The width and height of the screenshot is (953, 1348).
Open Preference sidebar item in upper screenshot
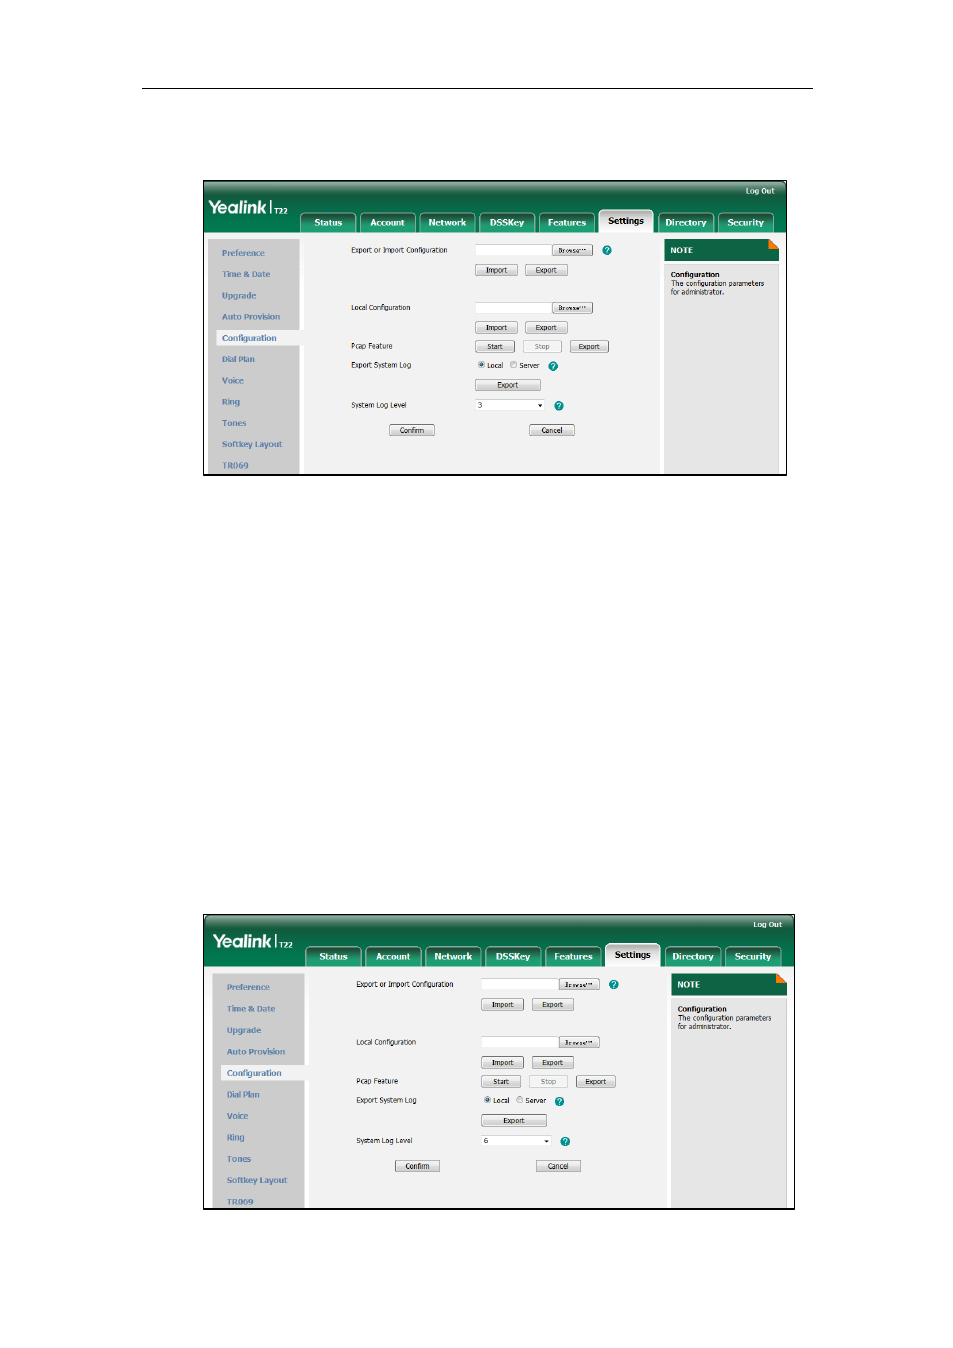[243, 254]
